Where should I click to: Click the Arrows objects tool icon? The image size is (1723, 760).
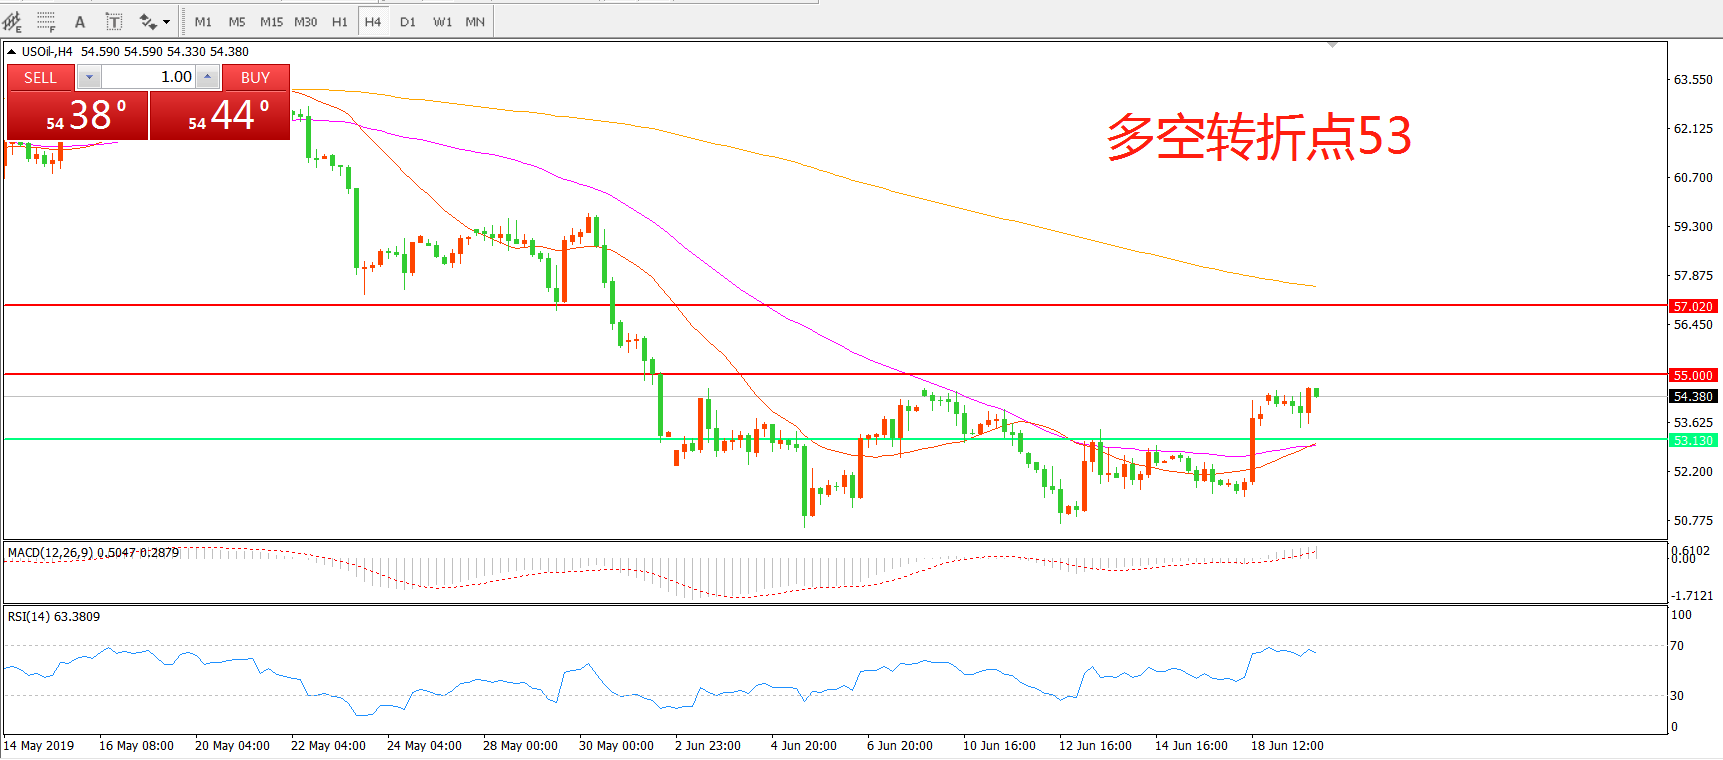(148, 22)
